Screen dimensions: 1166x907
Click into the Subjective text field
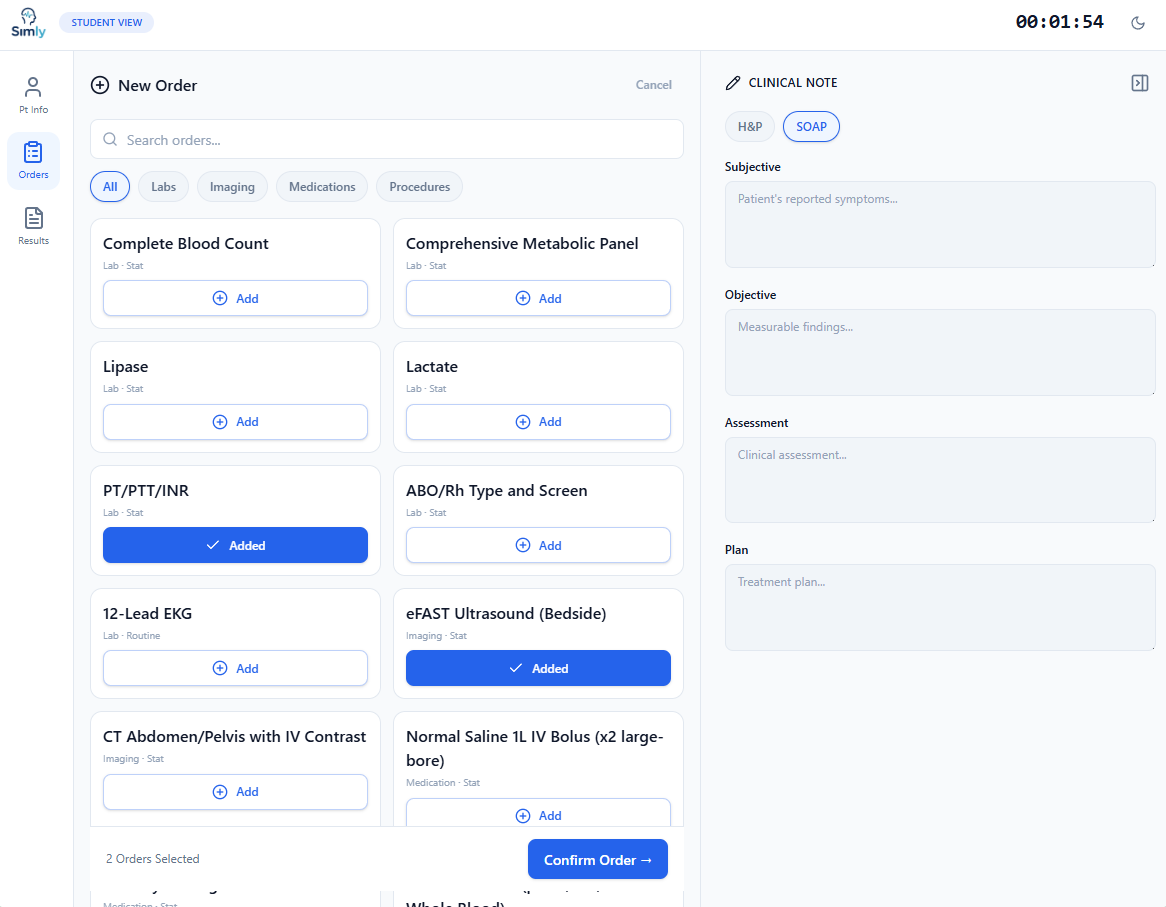pyautogui.click(x=939, y=224)
